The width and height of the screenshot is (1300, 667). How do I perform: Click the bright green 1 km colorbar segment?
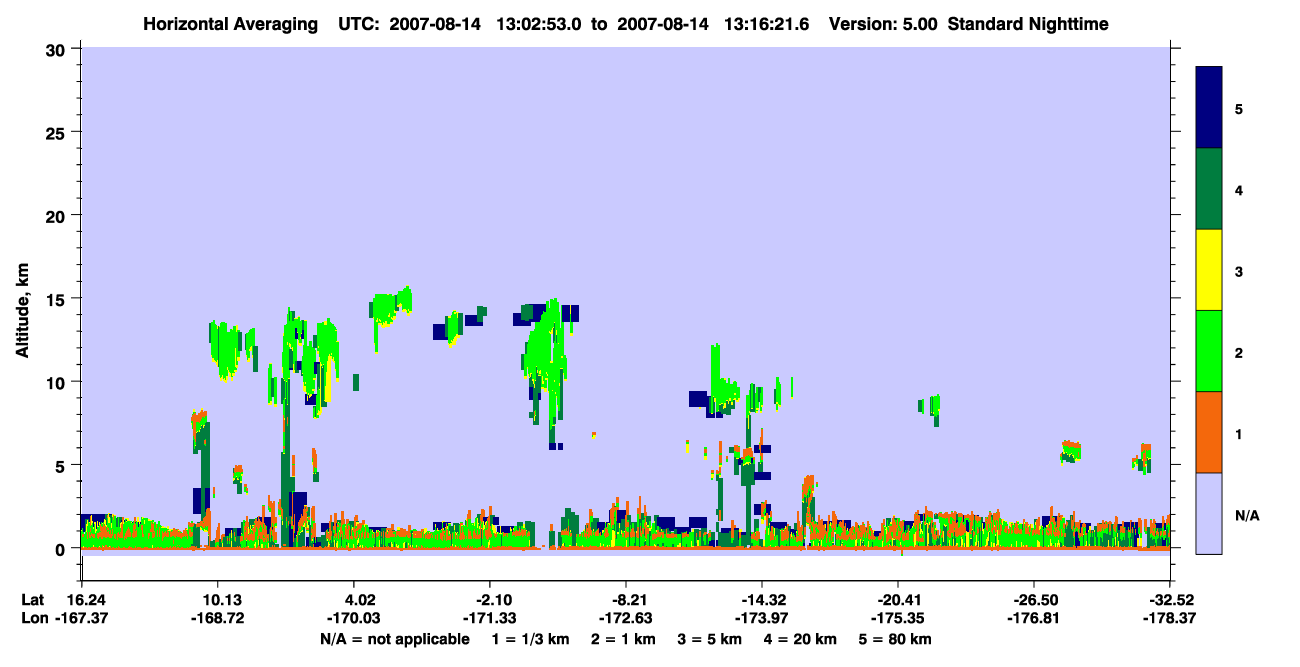1209,351
